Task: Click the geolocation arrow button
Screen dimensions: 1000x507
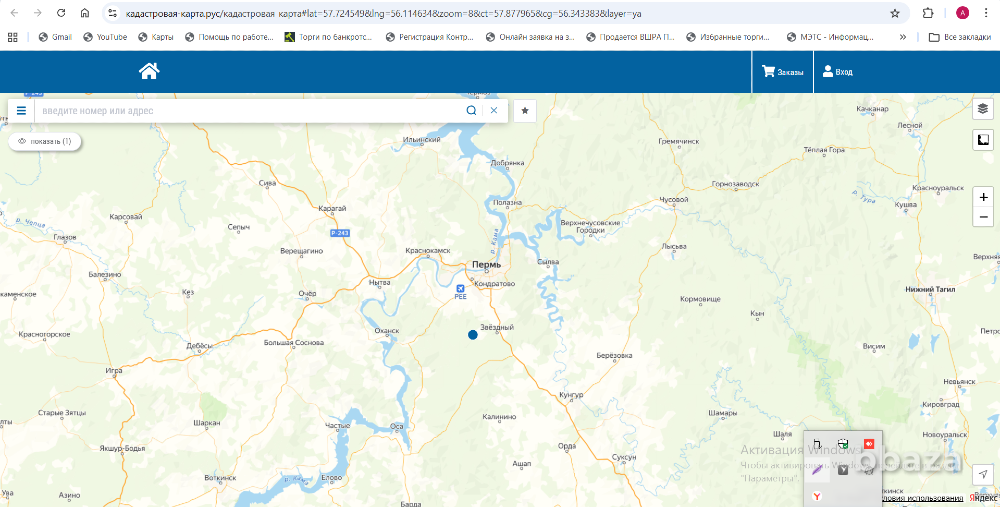Action: [x=983, y=473]
